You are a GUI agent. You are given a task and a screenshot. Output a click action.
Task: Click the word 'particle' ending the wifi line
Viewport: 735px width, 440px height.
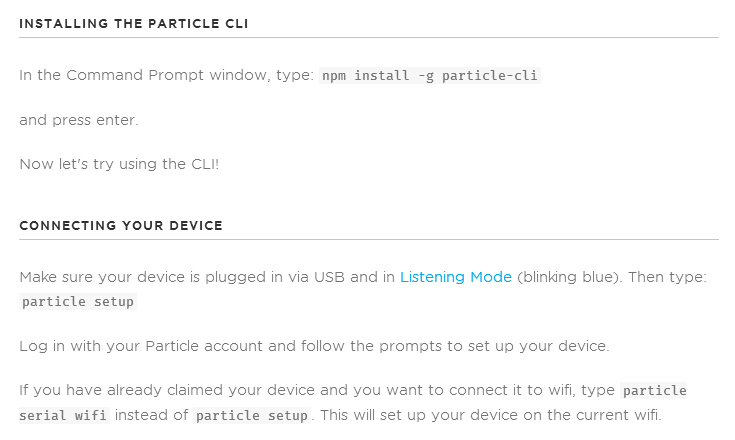point(654,390)
